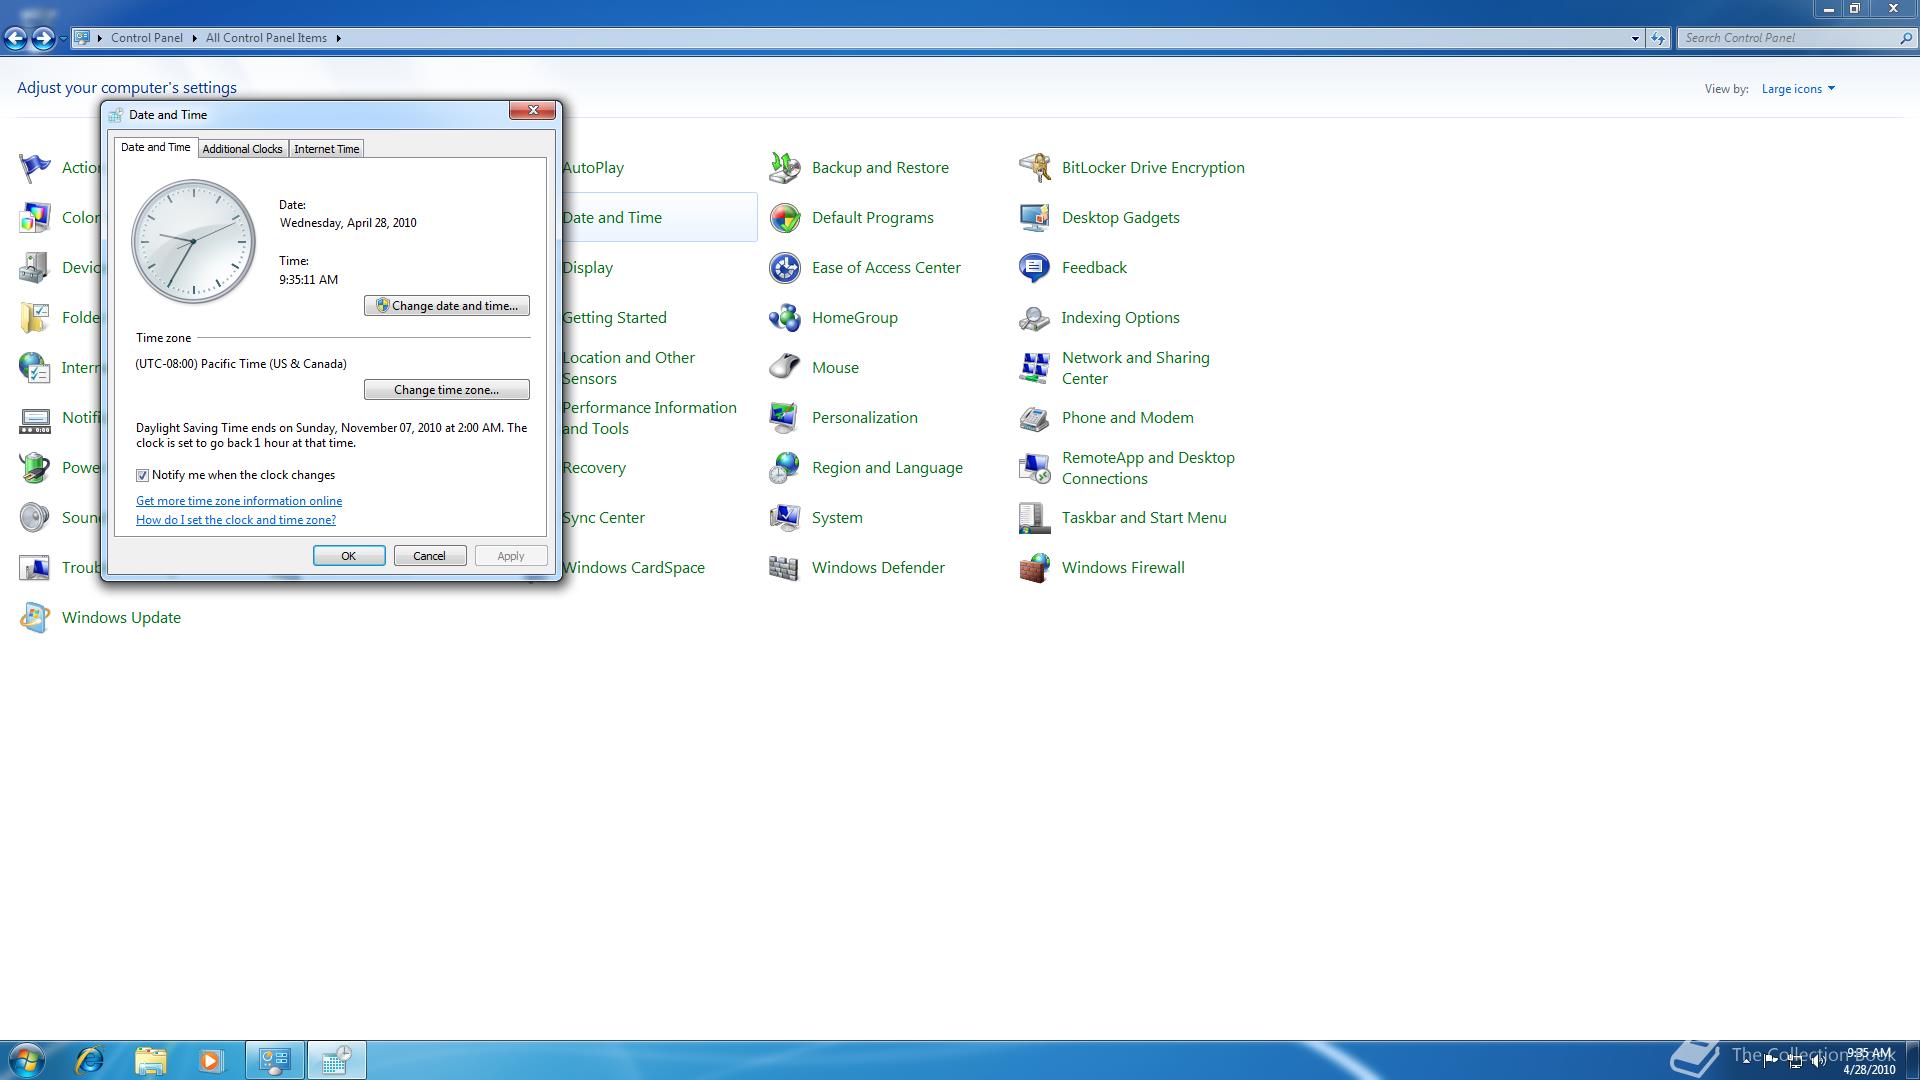
Task: Open the Feedback icon
Action: click(1035, 268)
